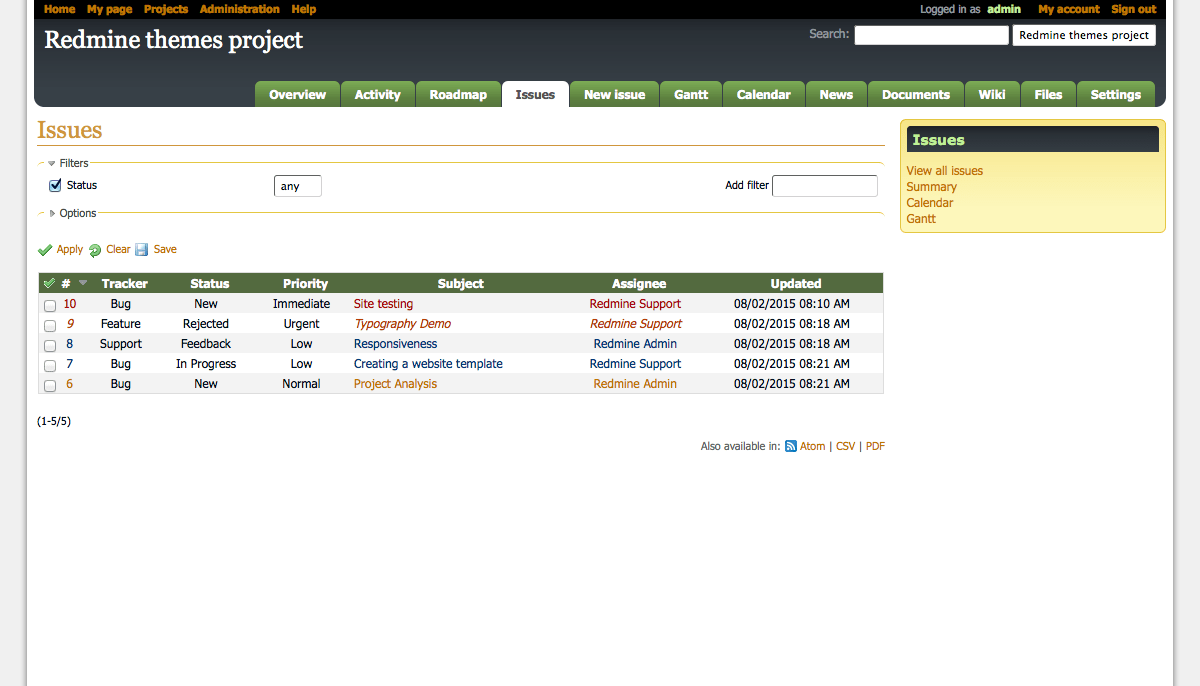Image resolution: width=1200 pixels, height=686 pixels.
Task: Click assignee Redmine Admin for issue 8
Action: (x=635, y=344)
